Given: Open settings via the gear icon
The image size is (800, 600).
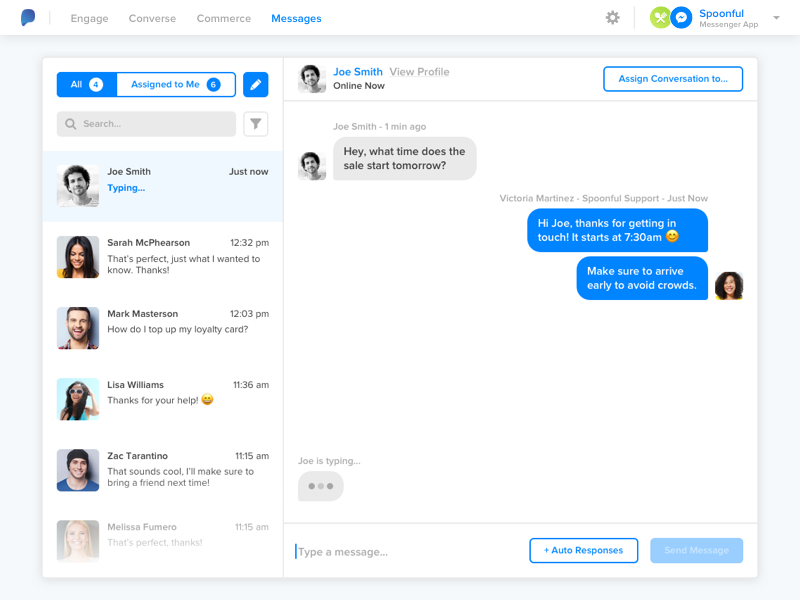Looking at the screenshot, I should [612, 18].
